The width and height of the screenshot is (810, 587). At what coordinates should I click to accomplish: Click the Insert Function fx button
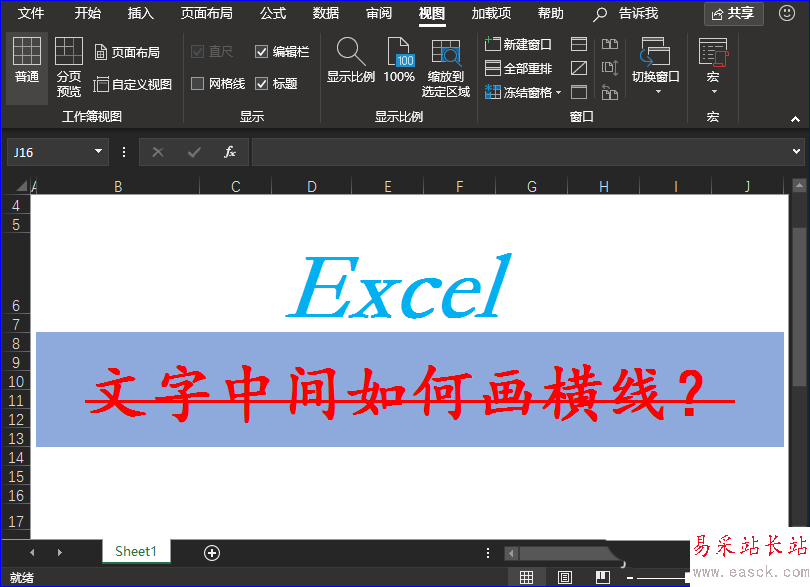pyautogui.click(x=230, y=152)
